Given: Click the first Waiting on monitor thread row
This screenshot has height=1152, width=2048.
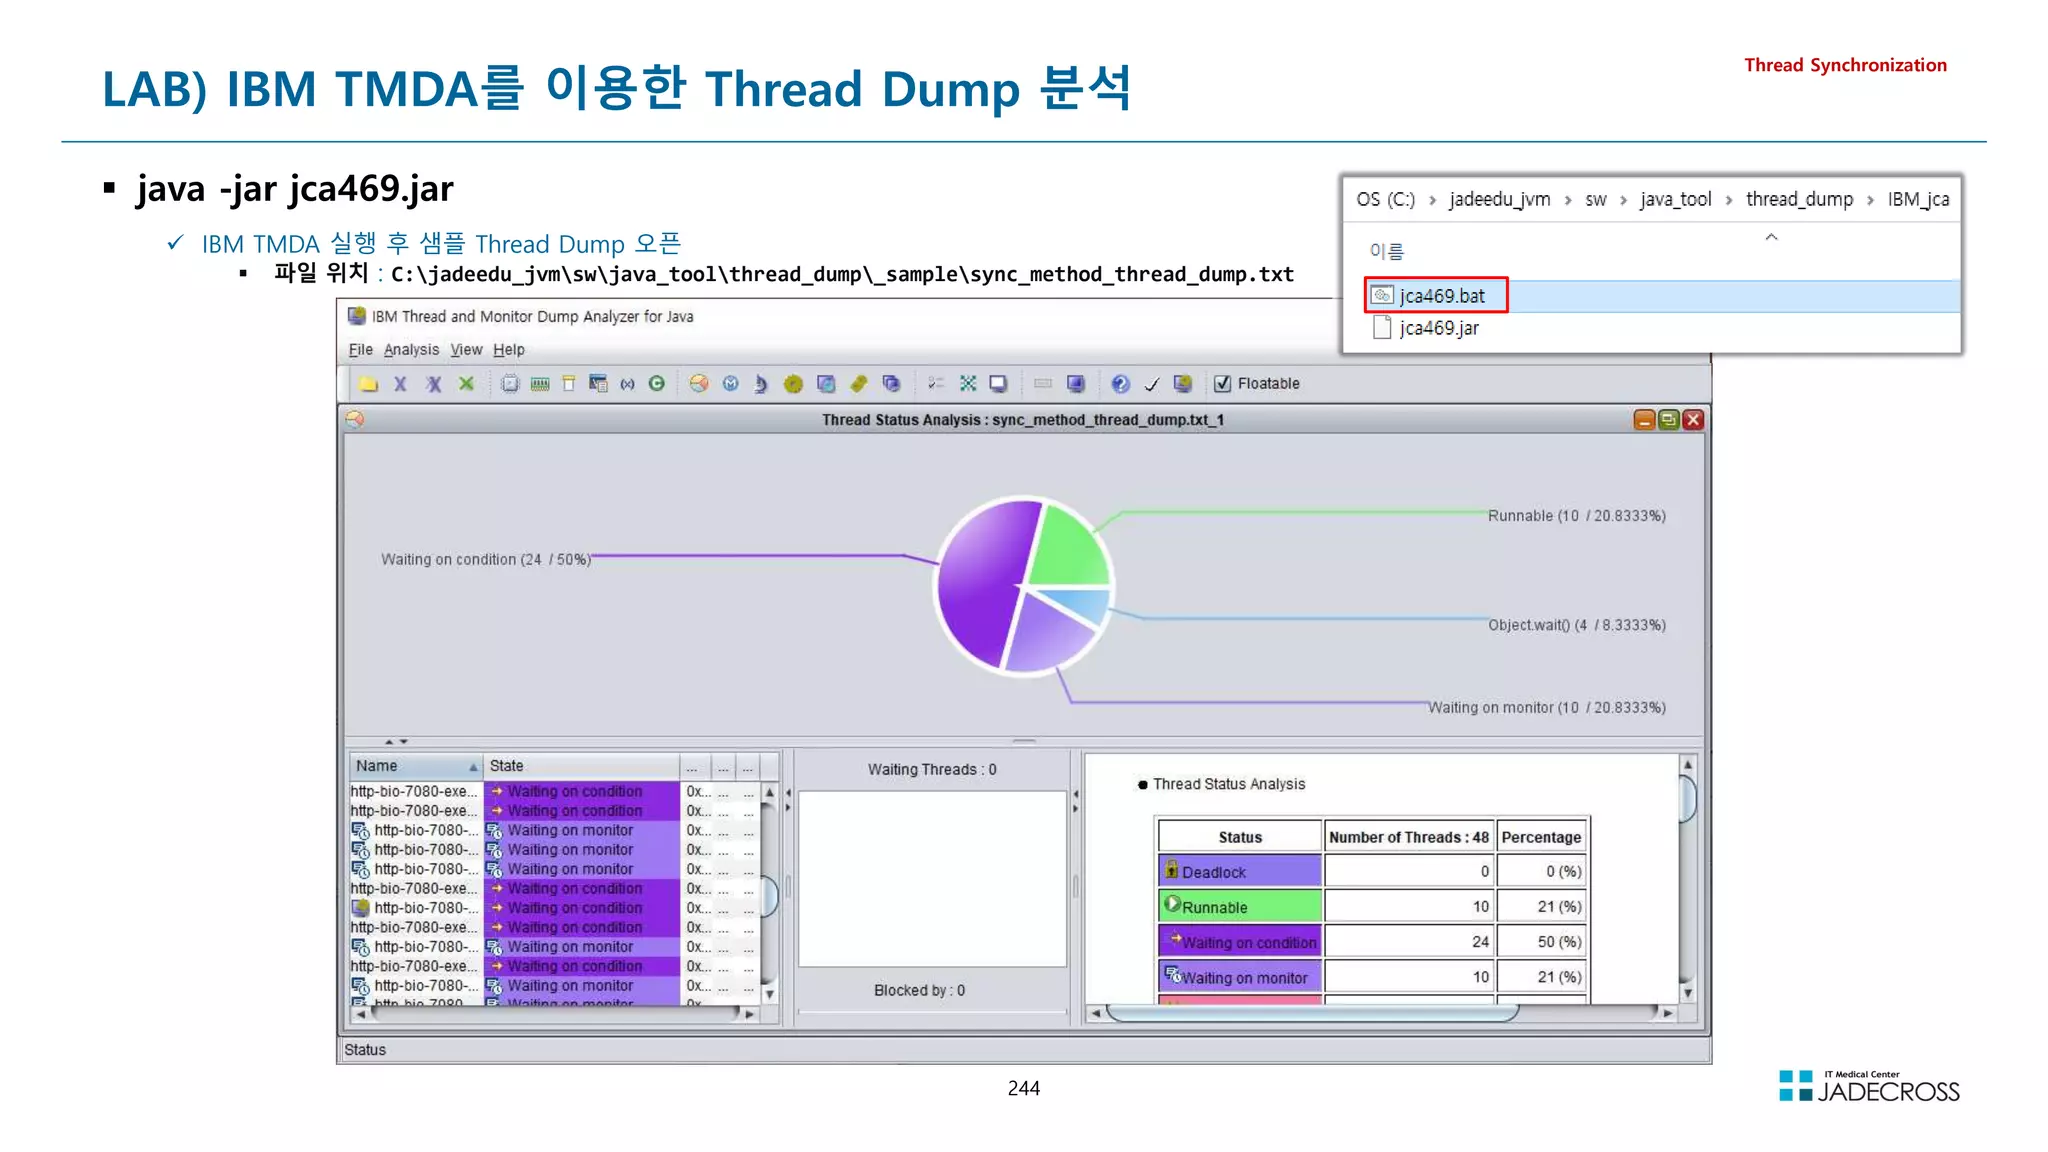Looking at the screenshot, I should pyautogui.click(x=553, y=830).
